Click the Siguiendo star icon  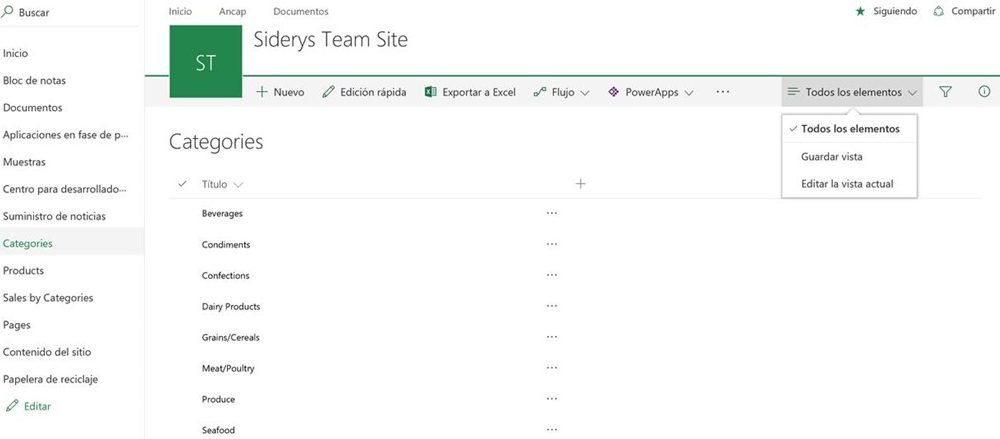[860, 11]
